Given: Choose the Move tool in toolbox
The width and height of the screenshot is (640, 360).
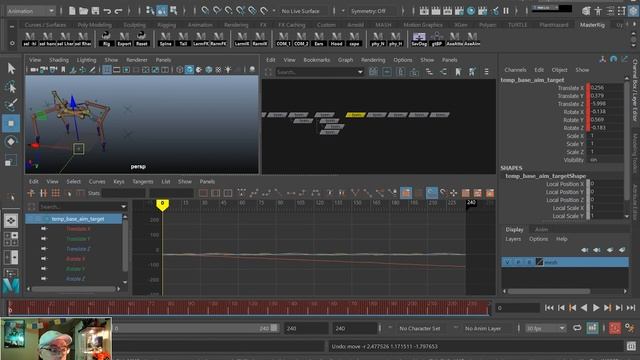Looking at the screenshot, I should point(11,123).
